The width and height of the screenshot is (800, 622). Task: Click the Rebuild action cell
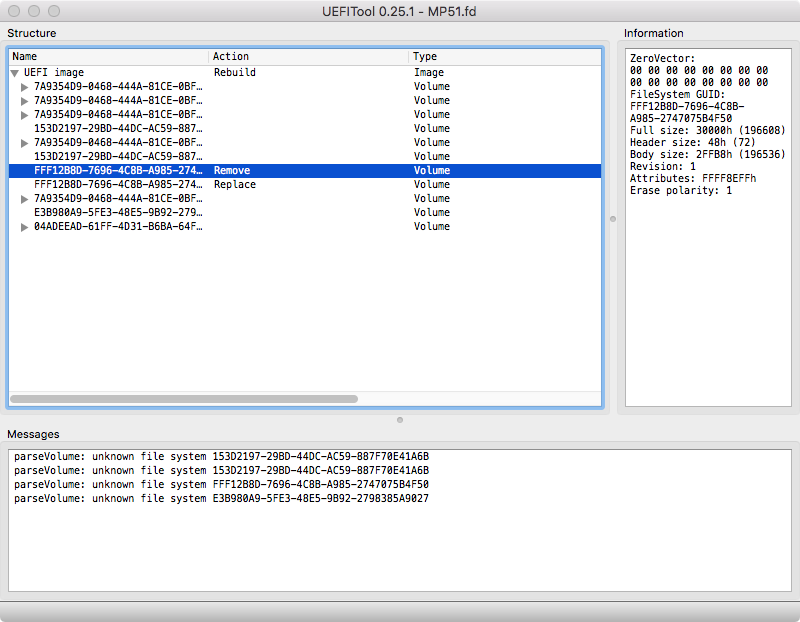pos(235,72)
